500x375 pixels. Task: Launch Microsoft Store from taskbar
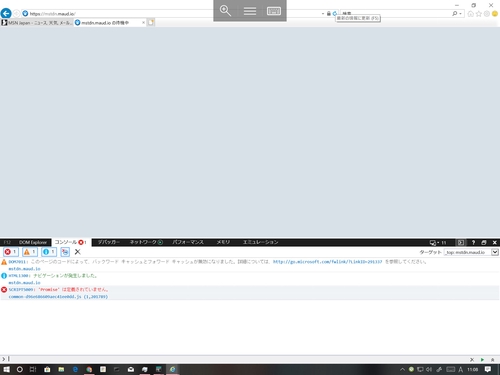(x=47, y=369)
